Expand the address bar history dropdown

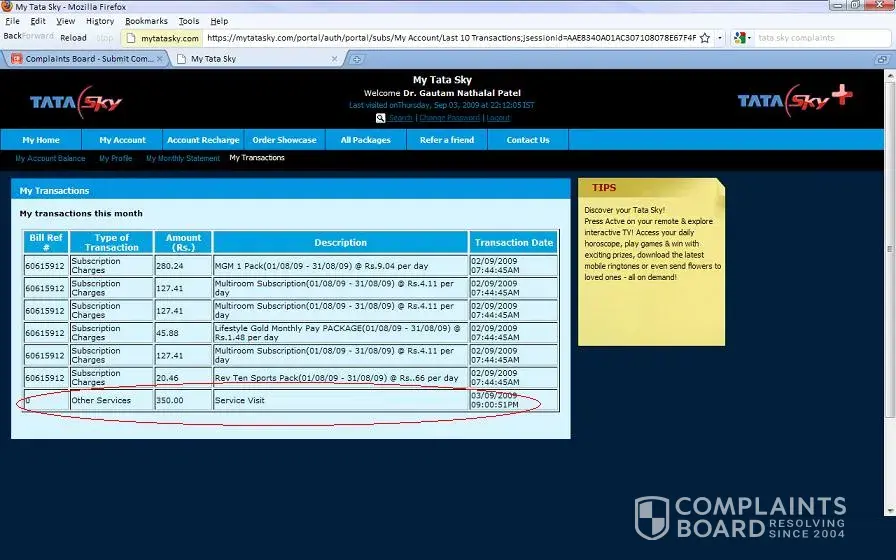point(719,38)
